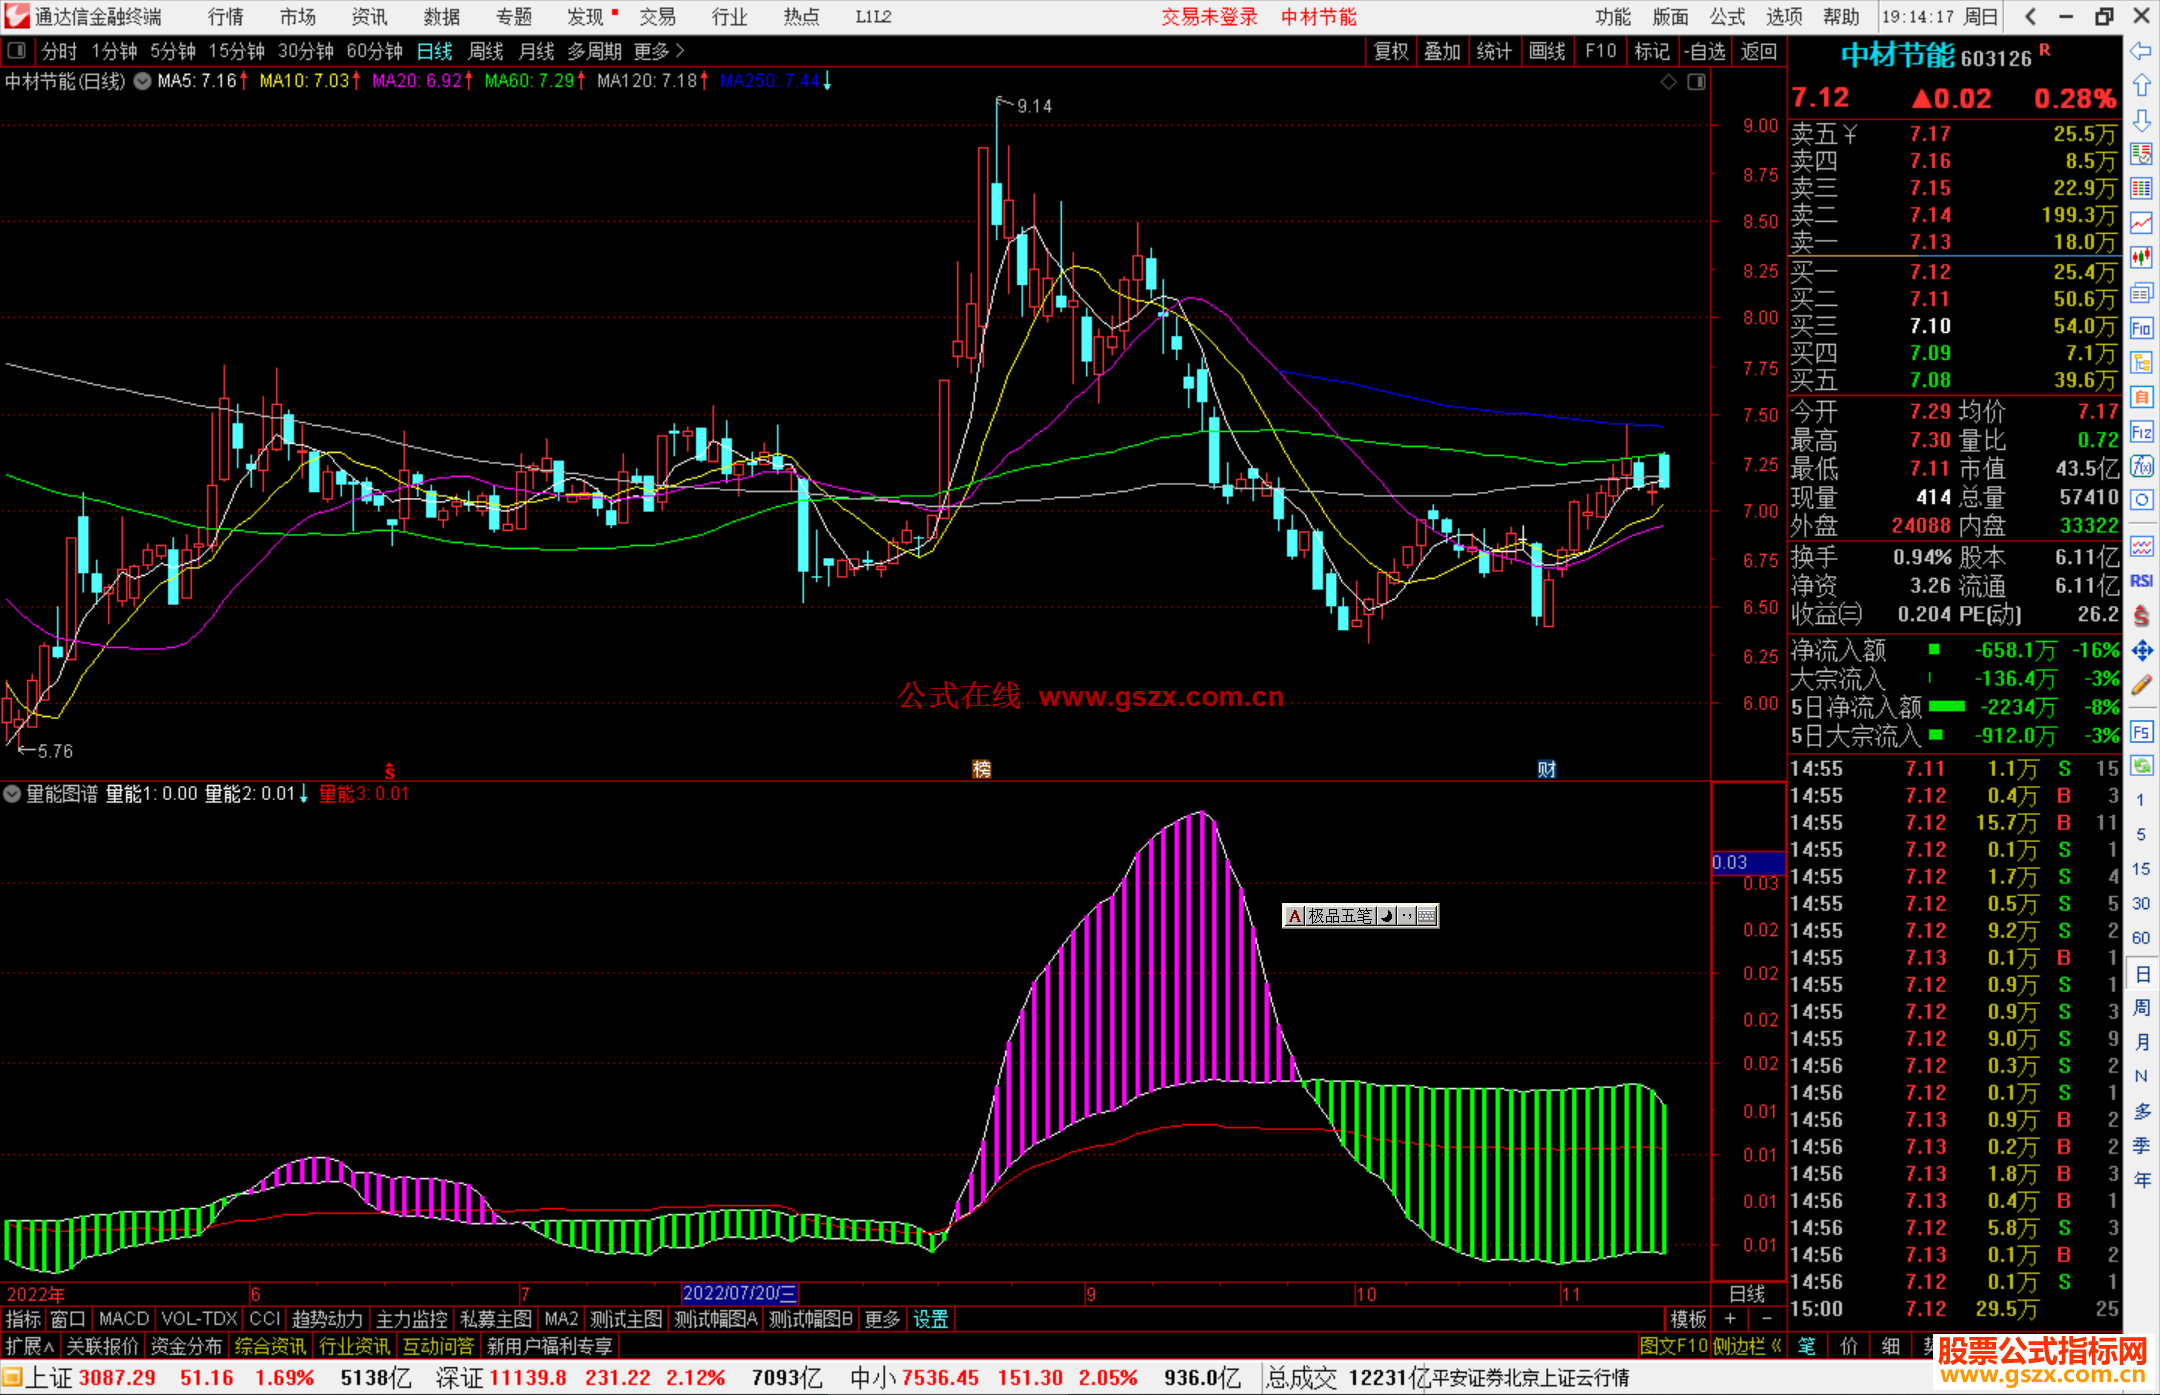Screen dimensions: 2160x1395
Task: Open dropdown circle next to 量能图谱
Action: 12,794
